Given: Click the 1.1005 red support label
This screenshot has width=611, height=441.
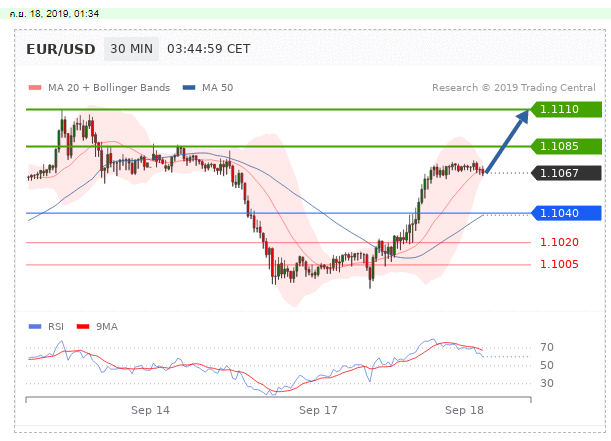Looking at the screenshot, I should point(559,264).
